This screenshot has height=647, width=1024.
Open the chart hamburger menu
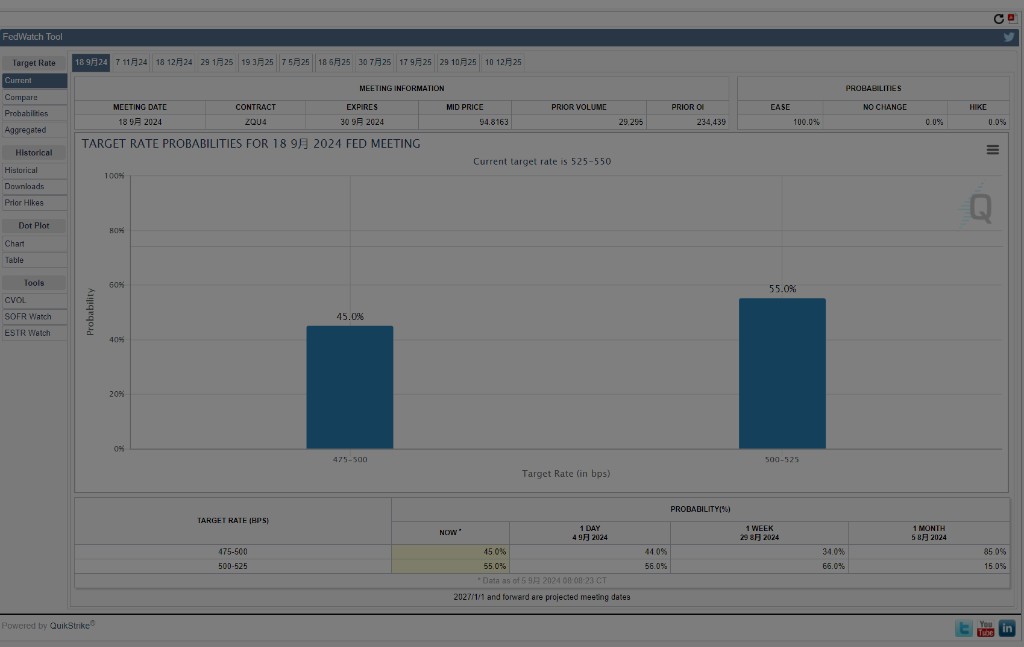992,150
